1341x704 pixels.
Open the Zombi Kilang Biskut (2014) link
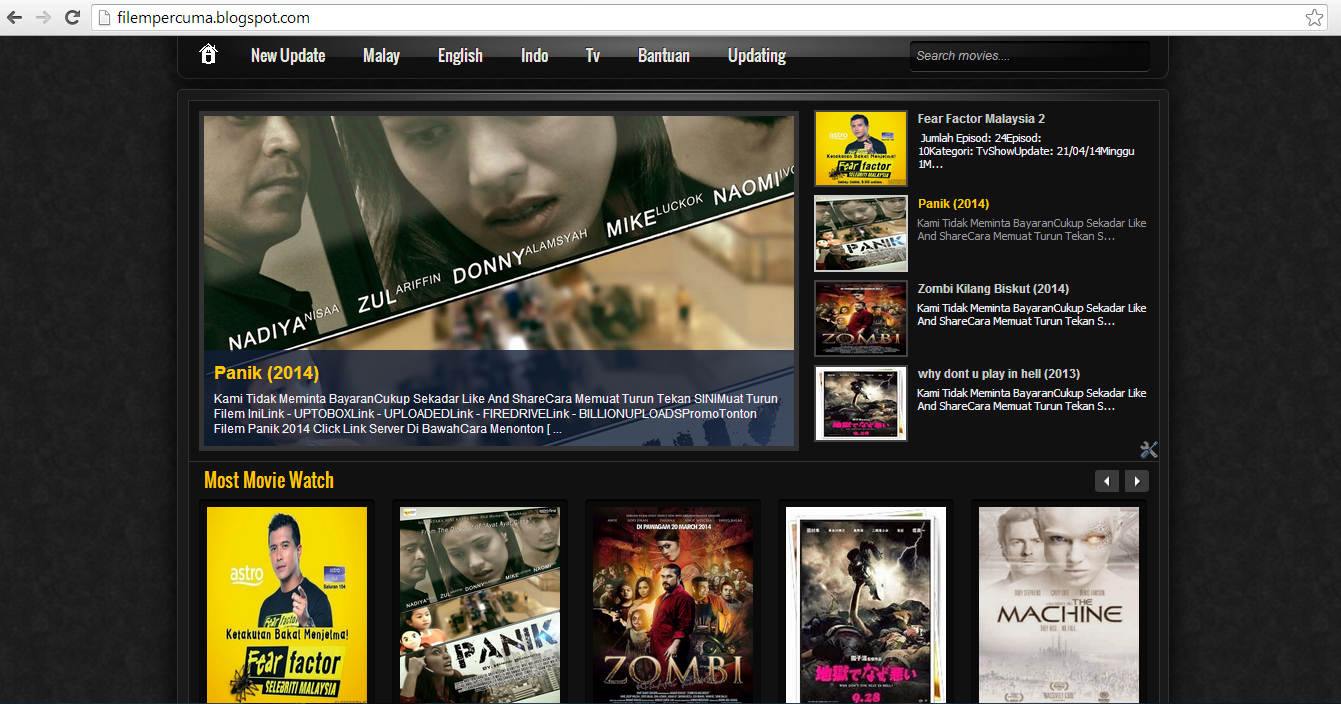pyautogui.click(x=993, y=289)
